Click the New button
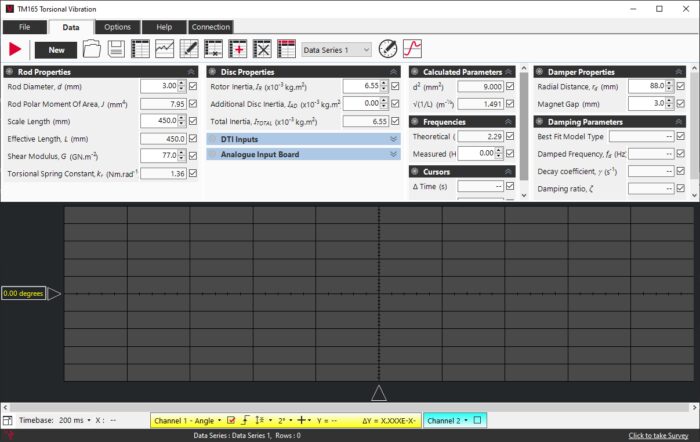 point(56,50)
